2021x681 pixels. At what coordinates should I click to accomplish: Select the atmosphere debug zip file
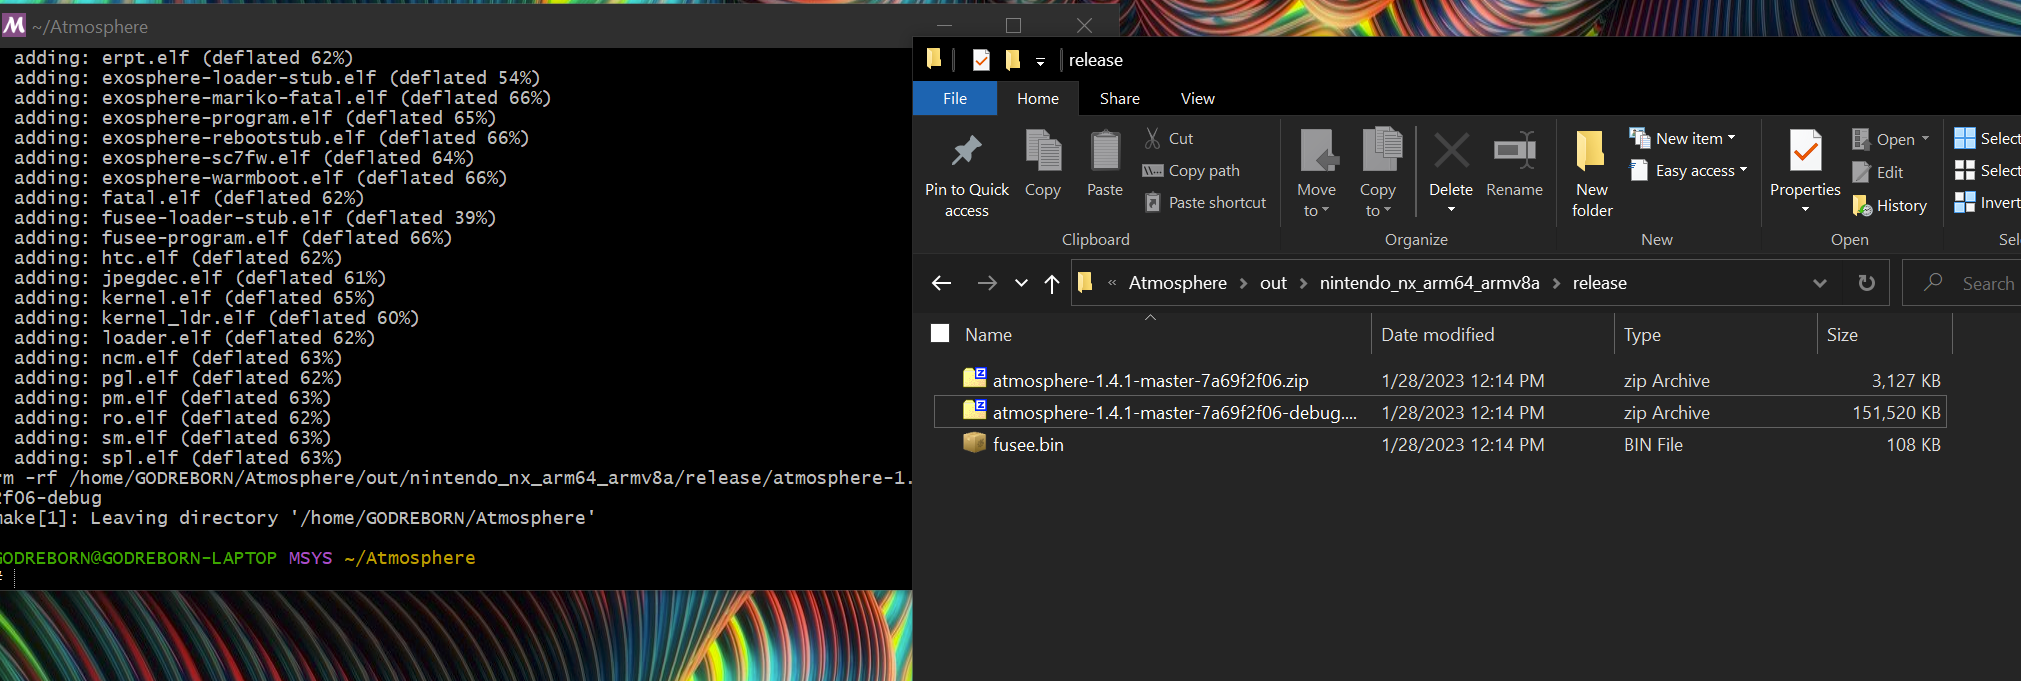[x=1174, y=413]
